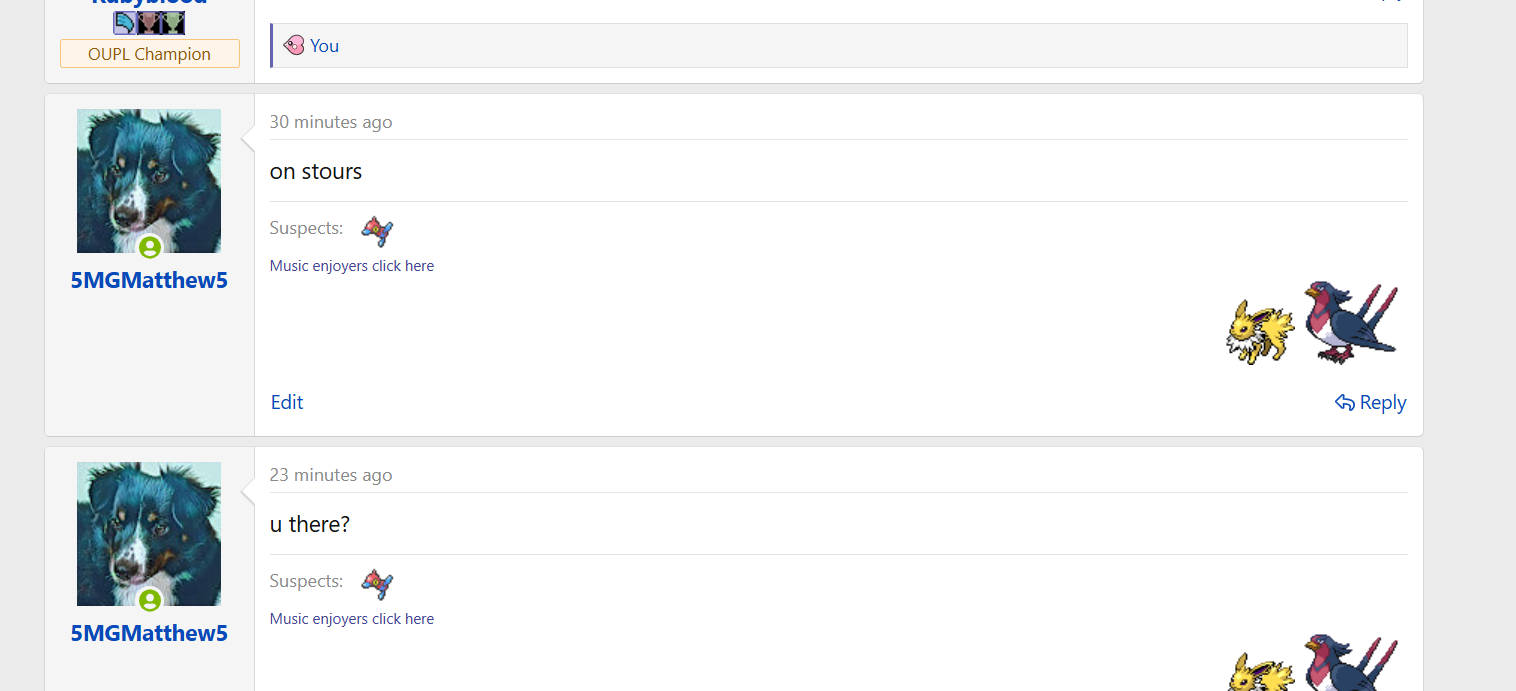Click the OUPL Champion banner
1516x691 pixels.
click(150, 54)
